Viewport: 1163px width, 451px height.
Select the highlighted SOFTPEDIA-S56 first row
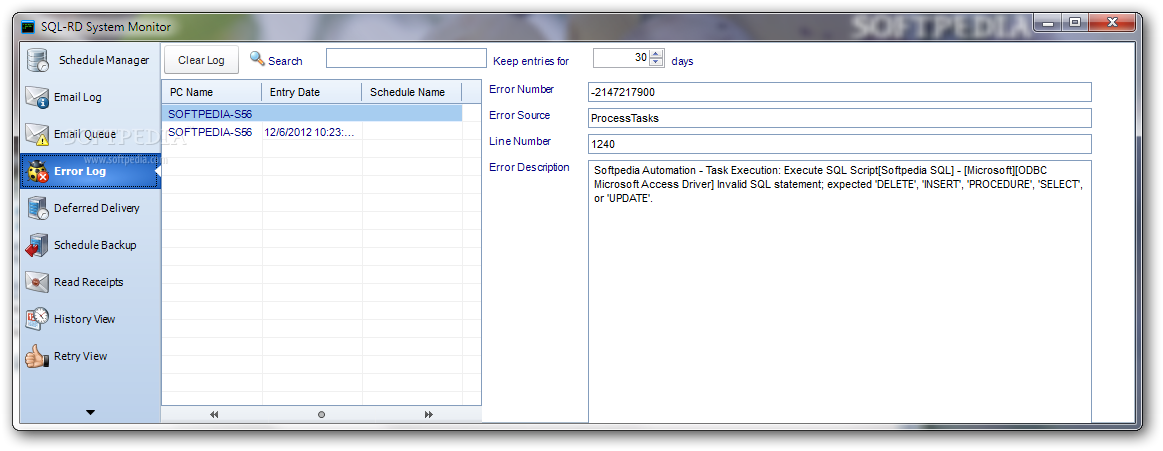pyautogui.click(x=312, y=113)
